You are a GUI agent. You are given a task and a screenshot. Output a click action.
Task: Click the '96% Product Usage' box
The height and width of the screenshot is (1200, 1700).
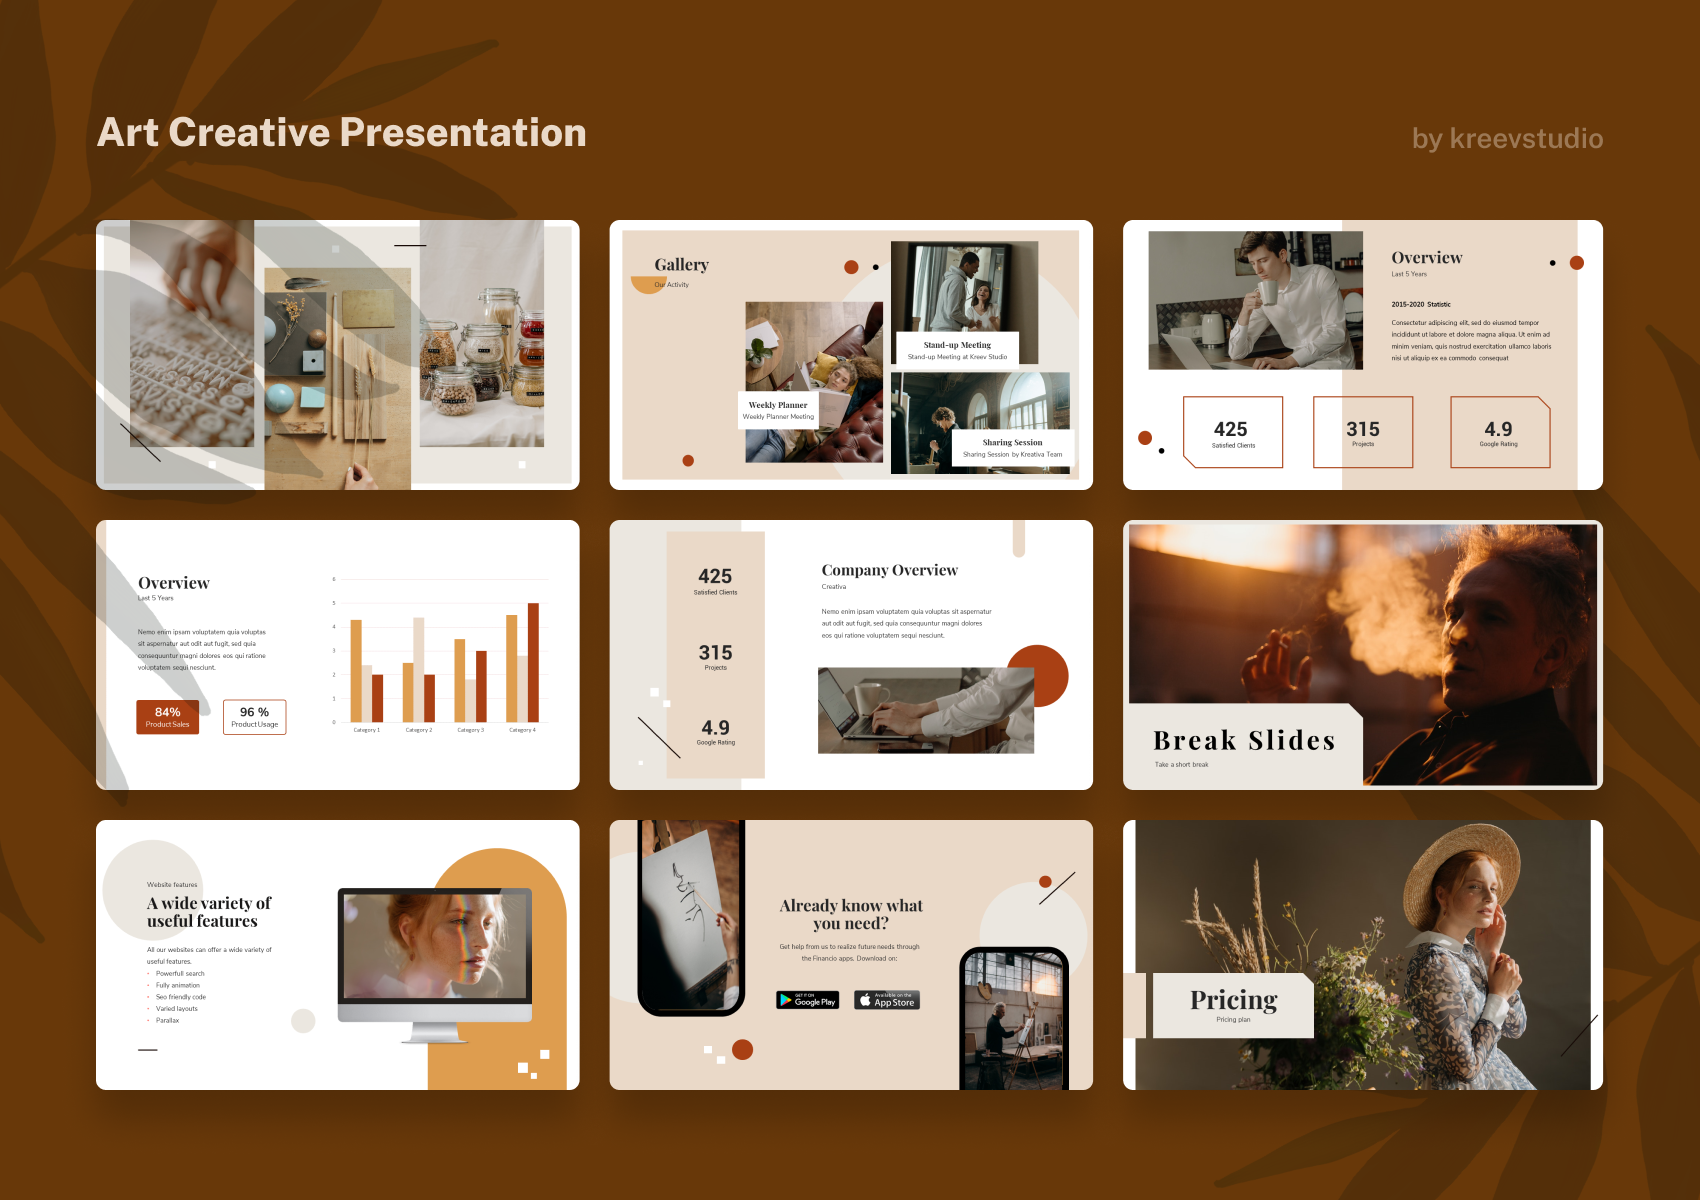(x=255, y=716)
